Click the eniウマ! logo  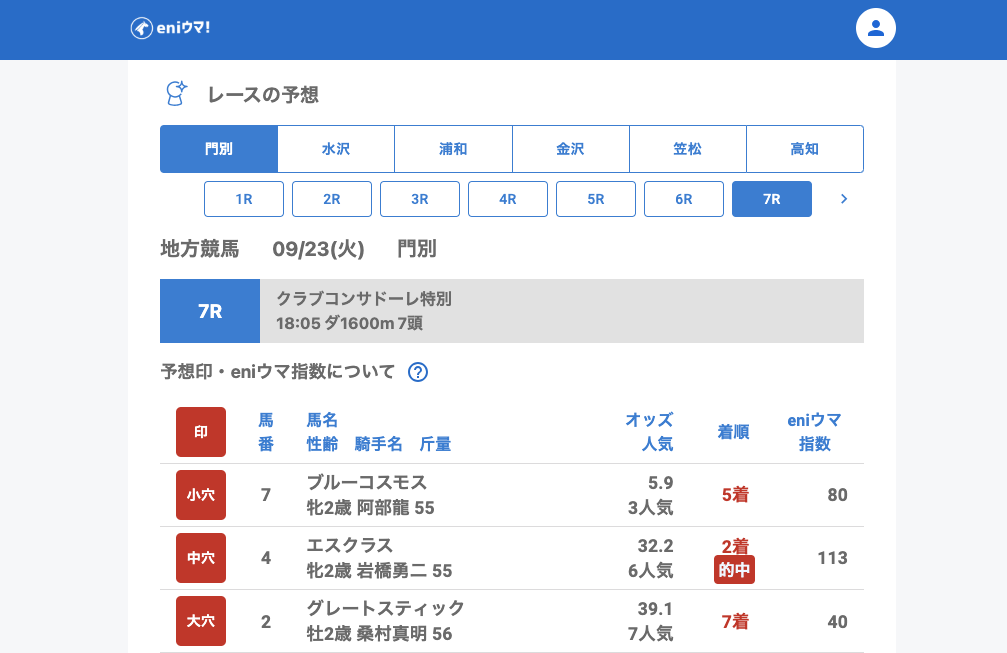[x=170, y=28]
